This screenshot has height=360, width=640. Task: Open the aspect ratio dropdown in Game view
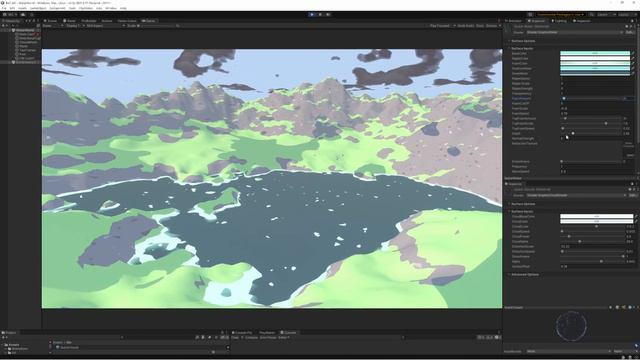click(105, 26)
